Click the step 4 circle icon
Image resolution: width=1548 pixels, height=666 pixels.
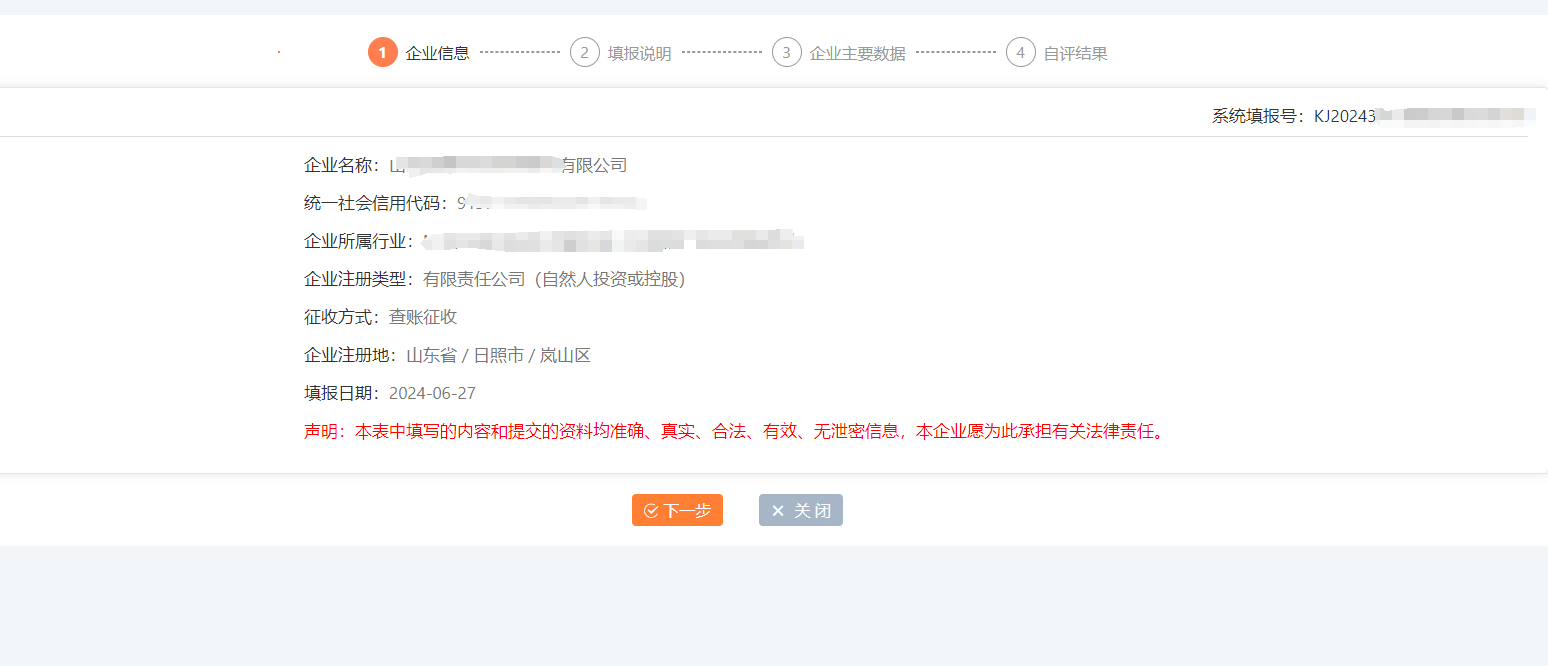point(1020,52)
